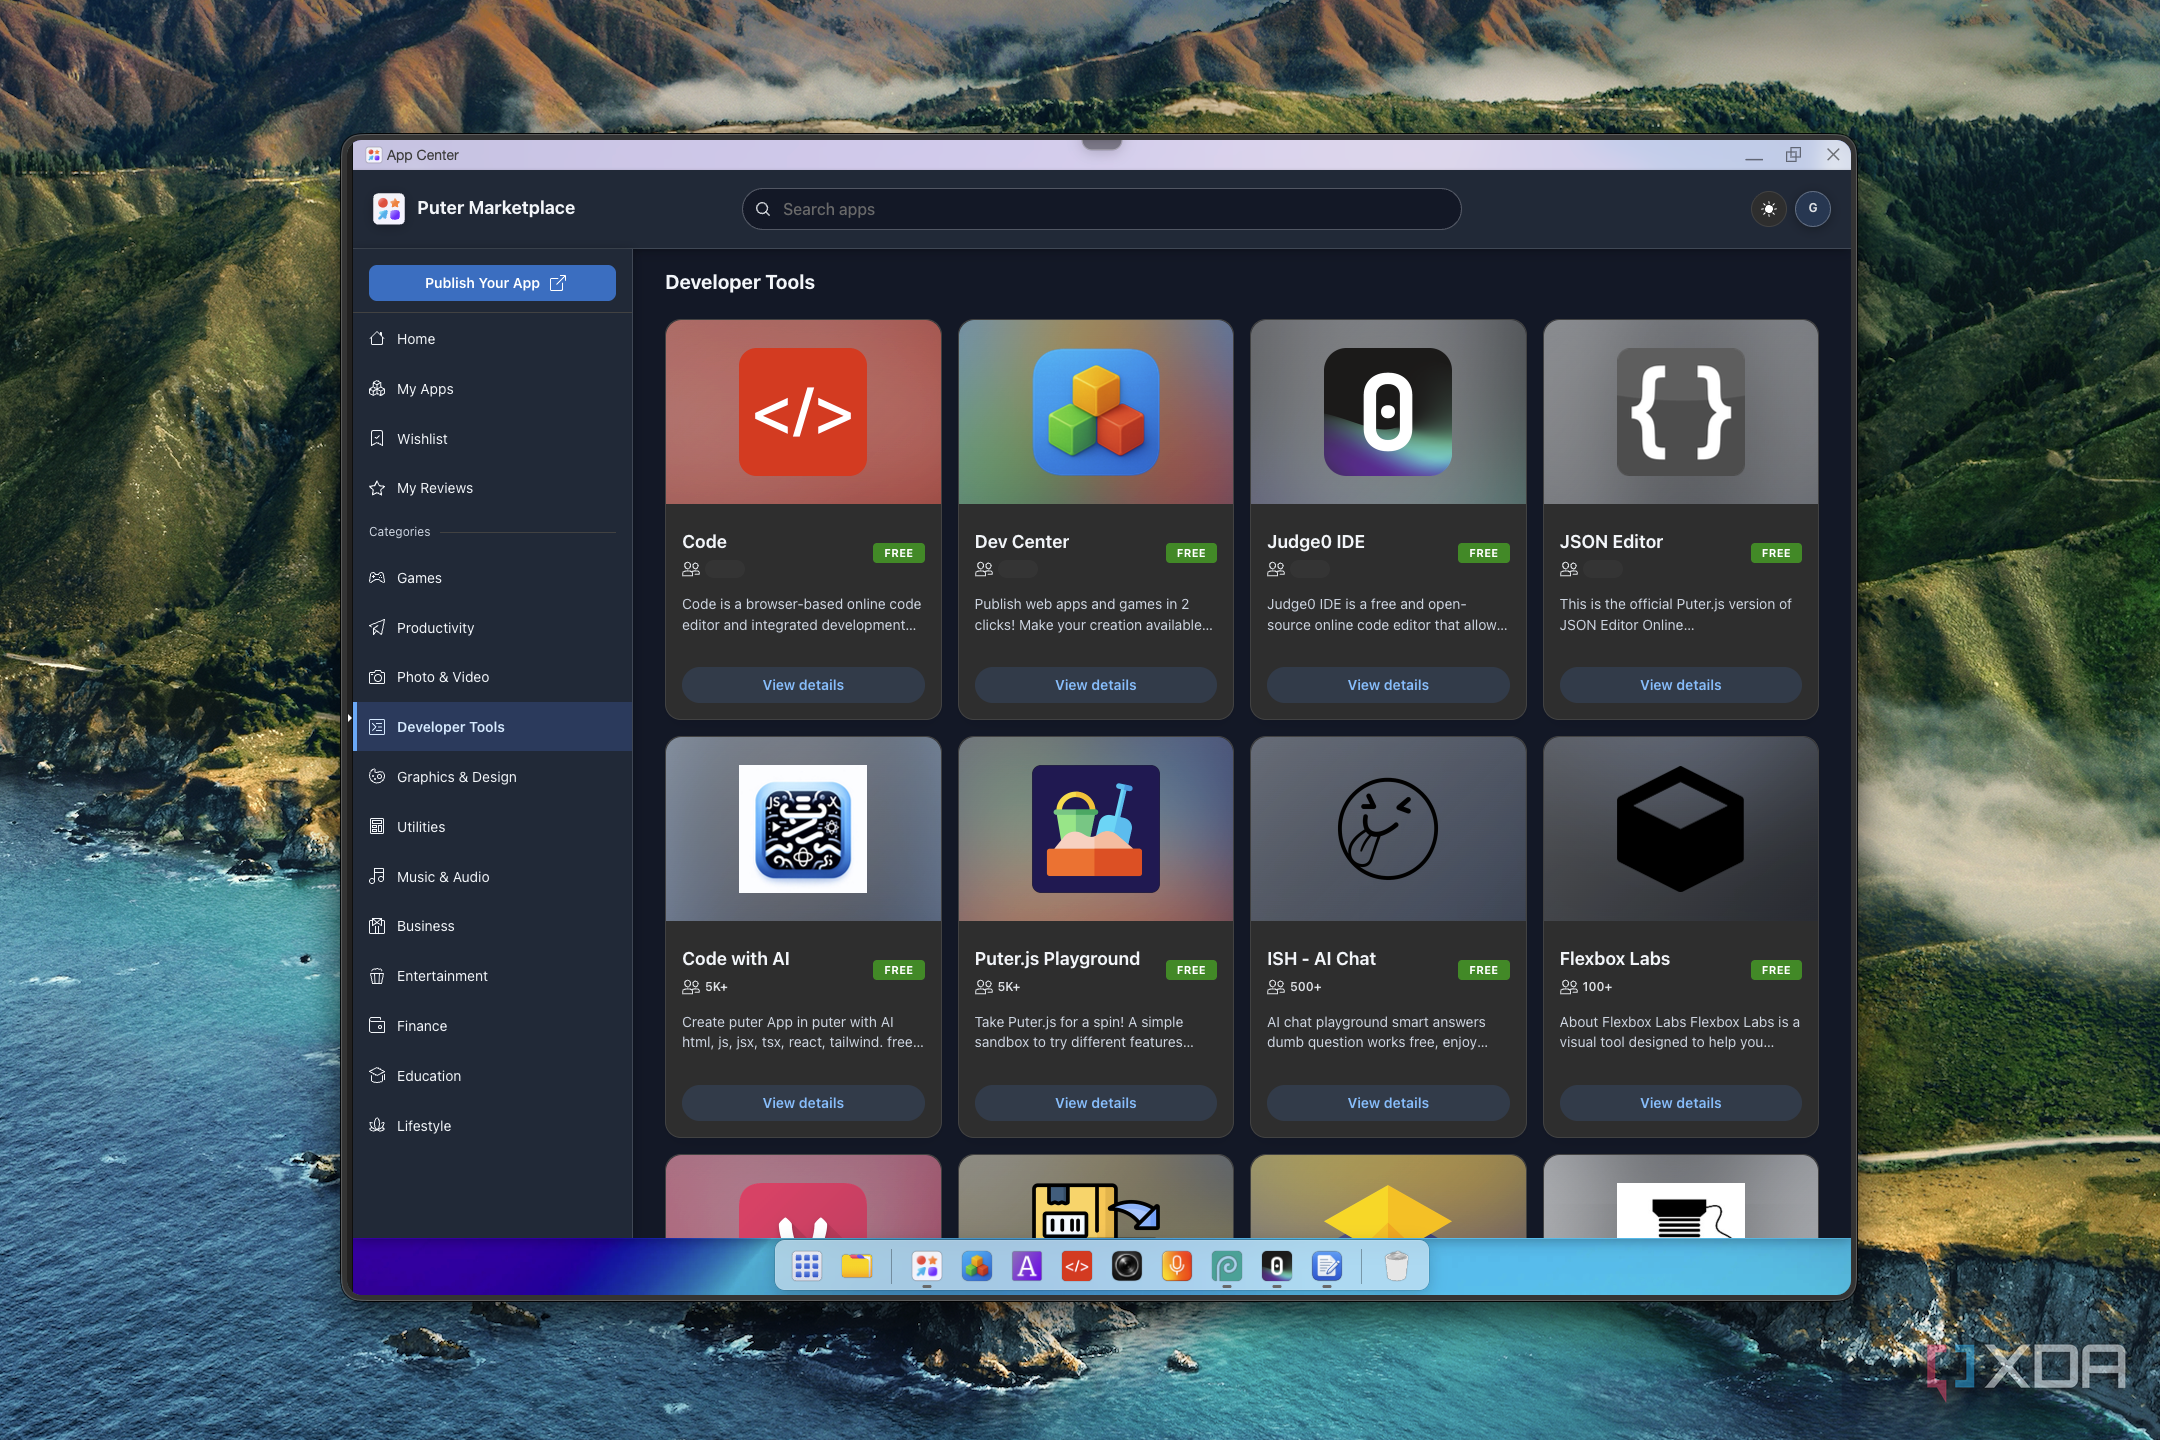The height and width of the screenshot is (1440, 2160).
Task: Click the Judge0 IDE app icon
Action: [x=1388, y=412]
